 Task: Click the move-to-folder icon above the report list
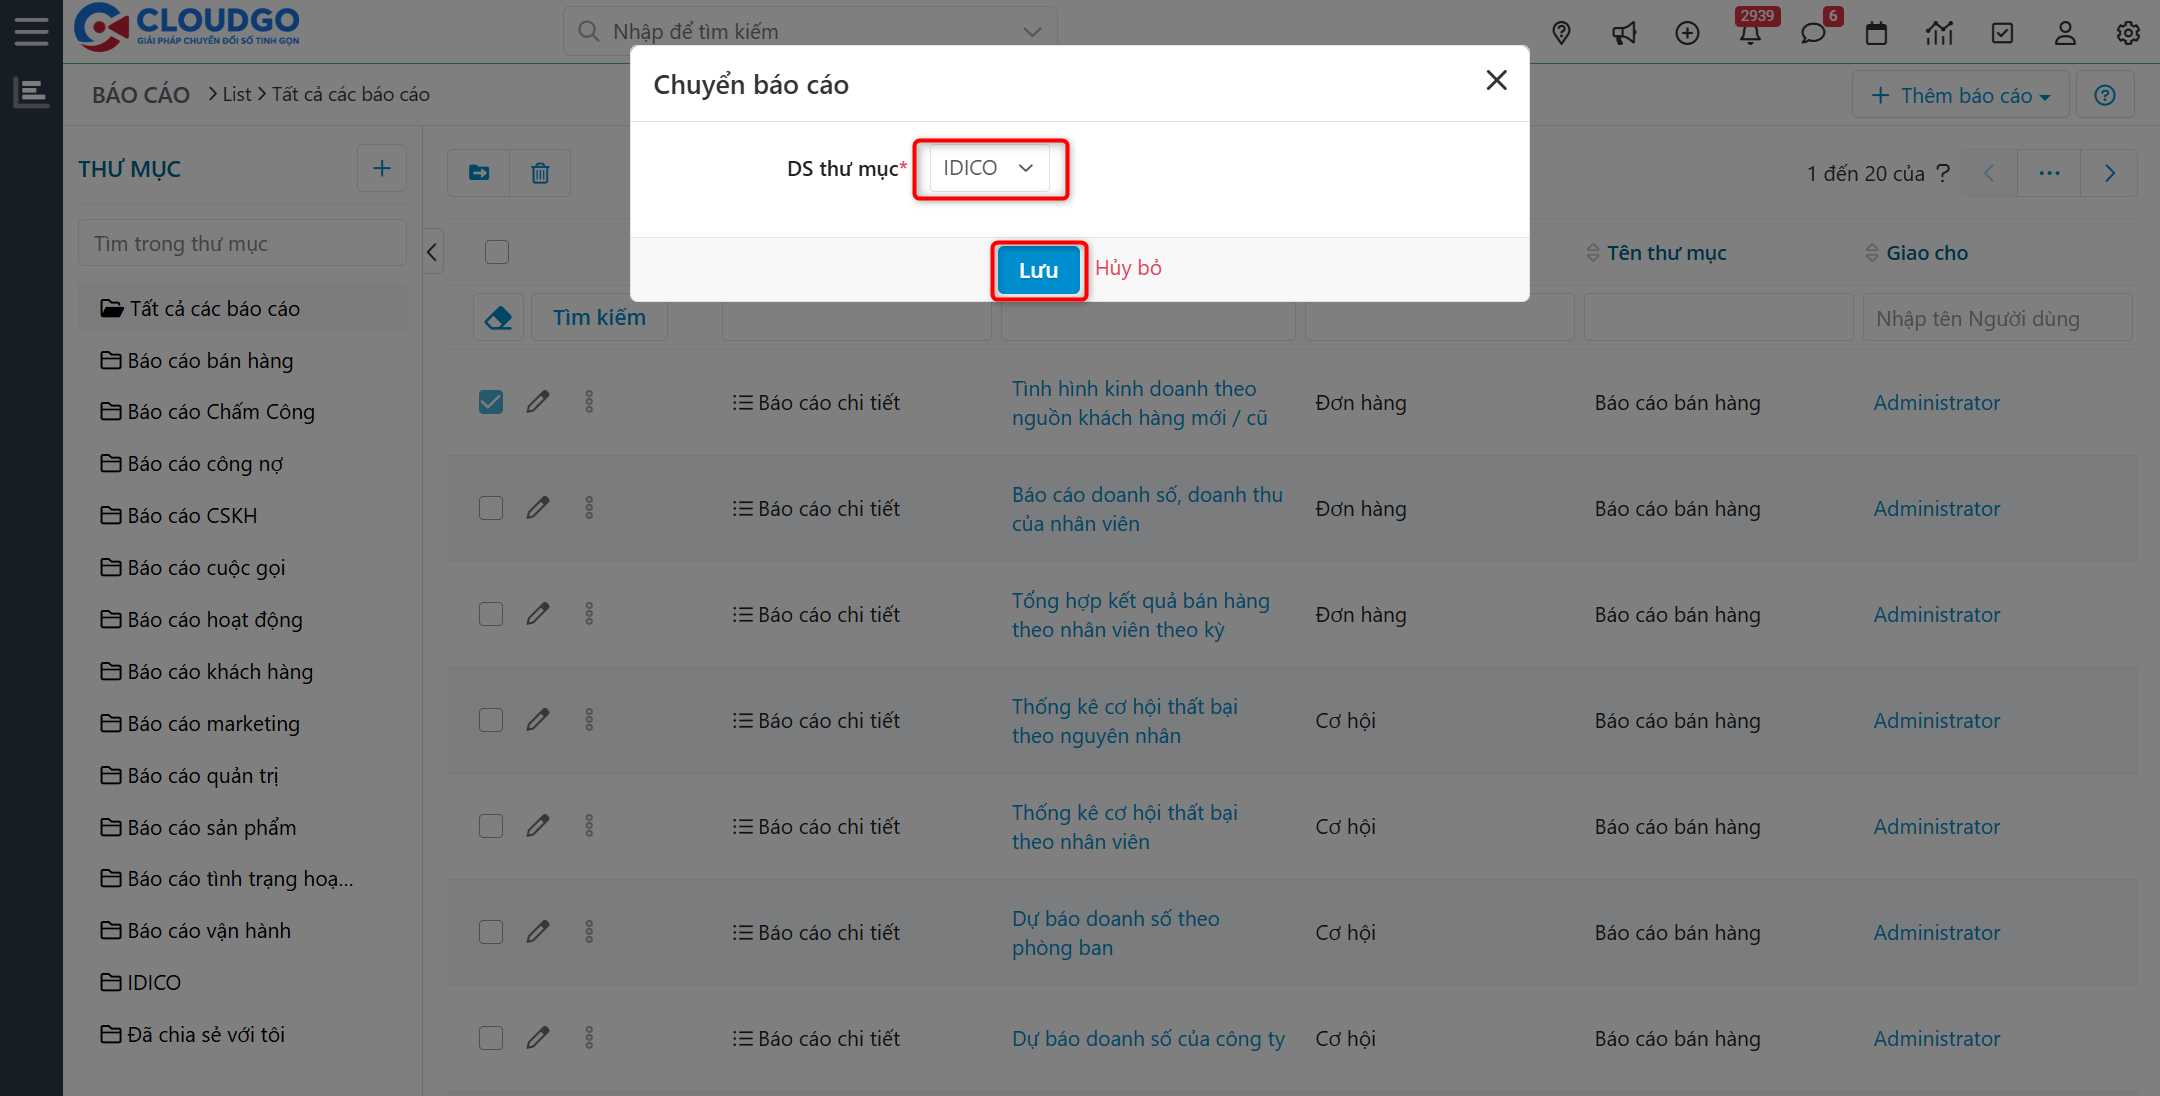(478, 172)
